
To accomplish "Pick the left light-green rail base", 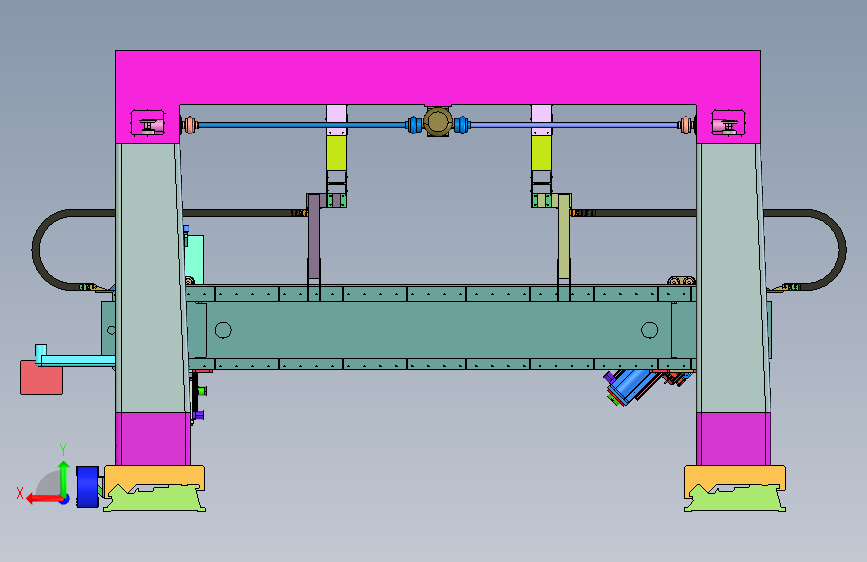I will [155, 498].
